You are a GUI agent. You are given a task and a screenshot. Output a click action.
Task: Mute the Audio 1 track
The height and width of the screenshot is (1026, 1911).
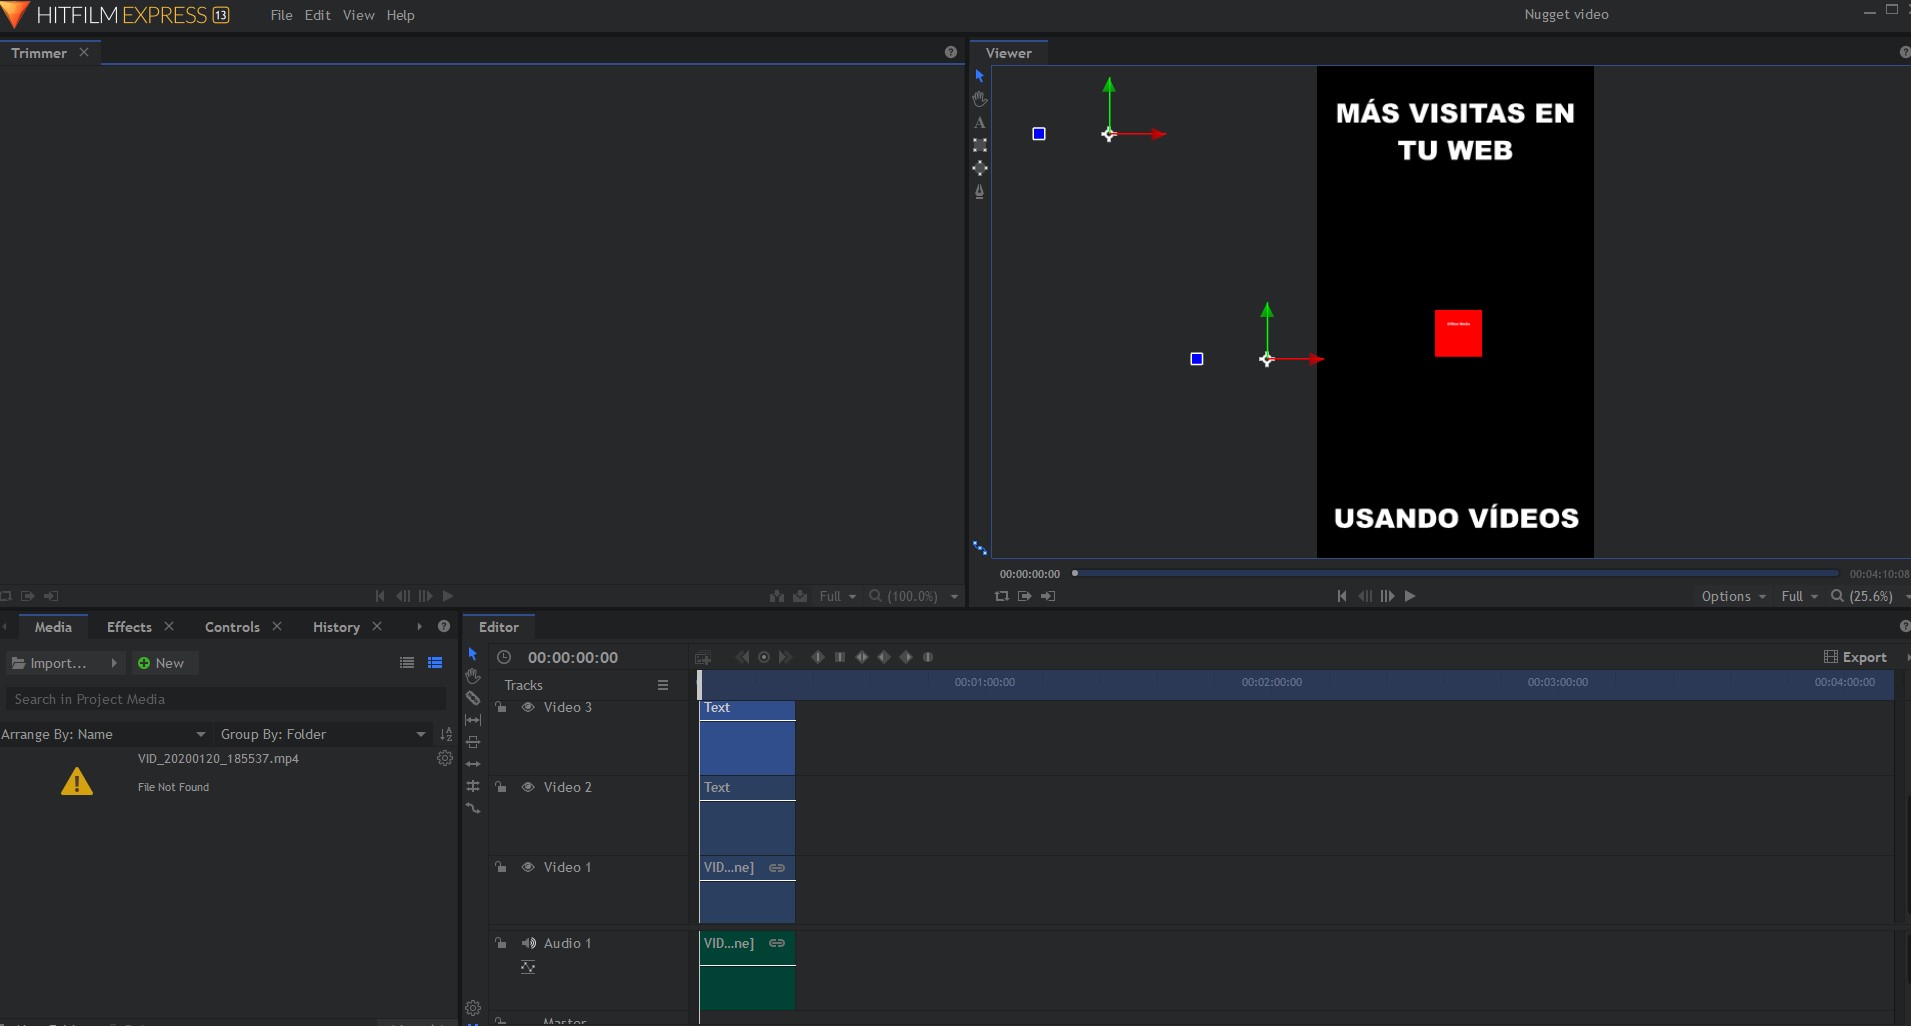point(529,943)
